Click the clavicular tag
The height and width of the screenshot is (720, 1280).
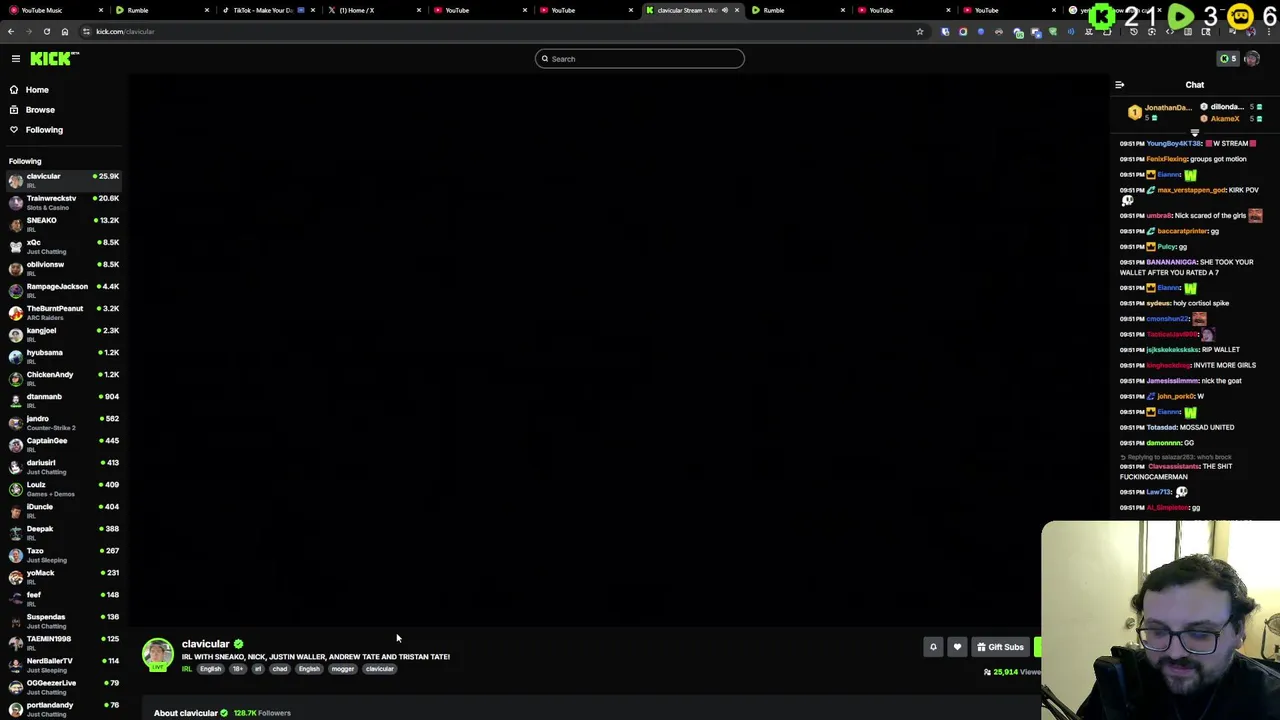pos(379,669)
